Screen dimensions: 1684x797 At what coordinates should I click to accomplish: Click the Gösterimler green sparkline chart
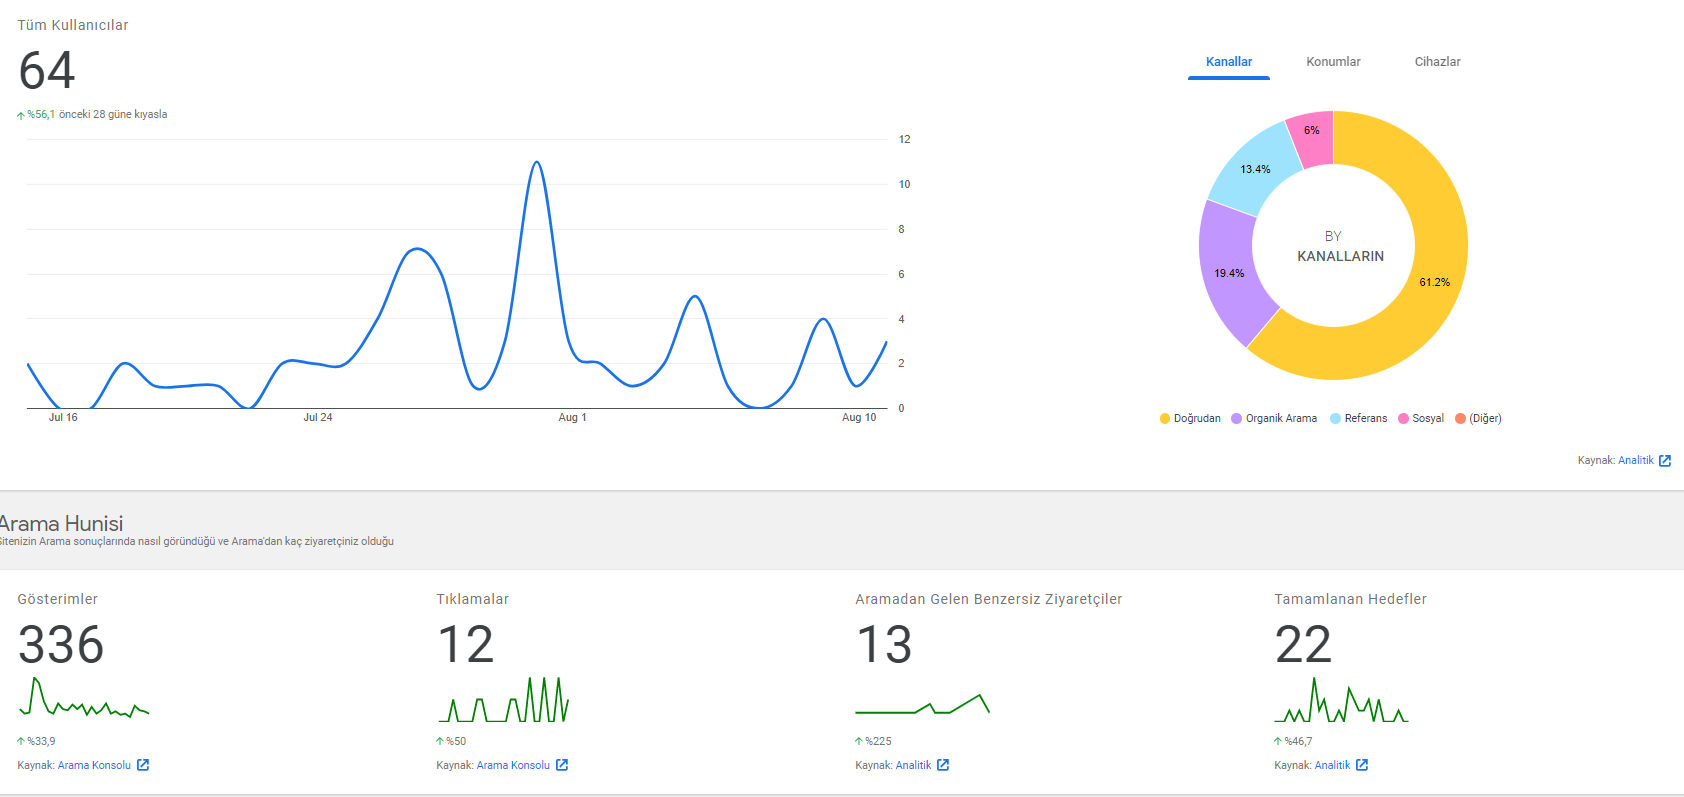(x=84, y=697)
